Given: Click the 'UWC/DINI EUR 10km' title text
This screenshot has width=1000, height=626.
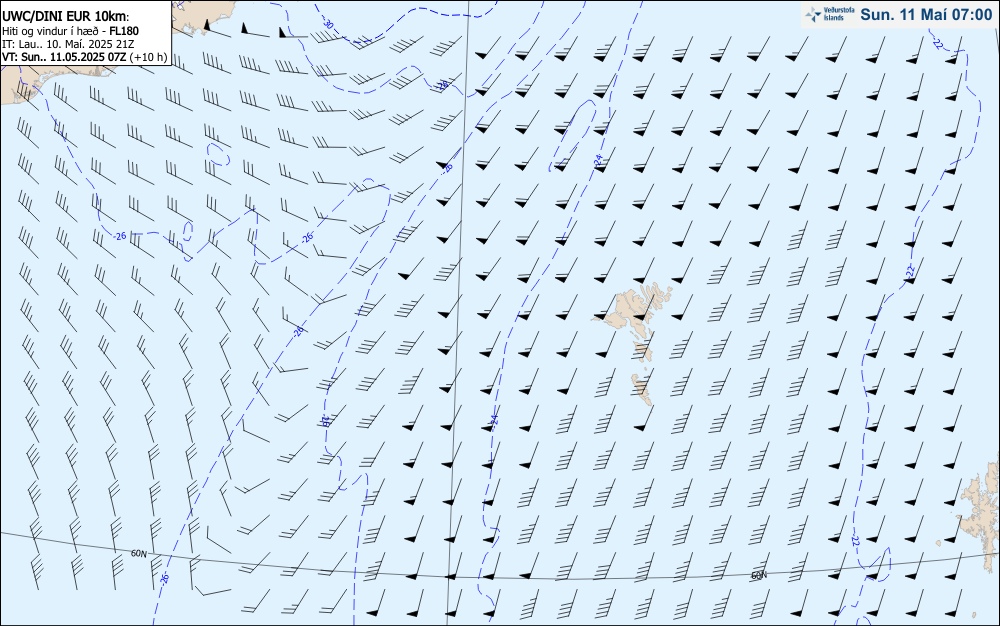Looking at the screenshot, I should 65,17.
